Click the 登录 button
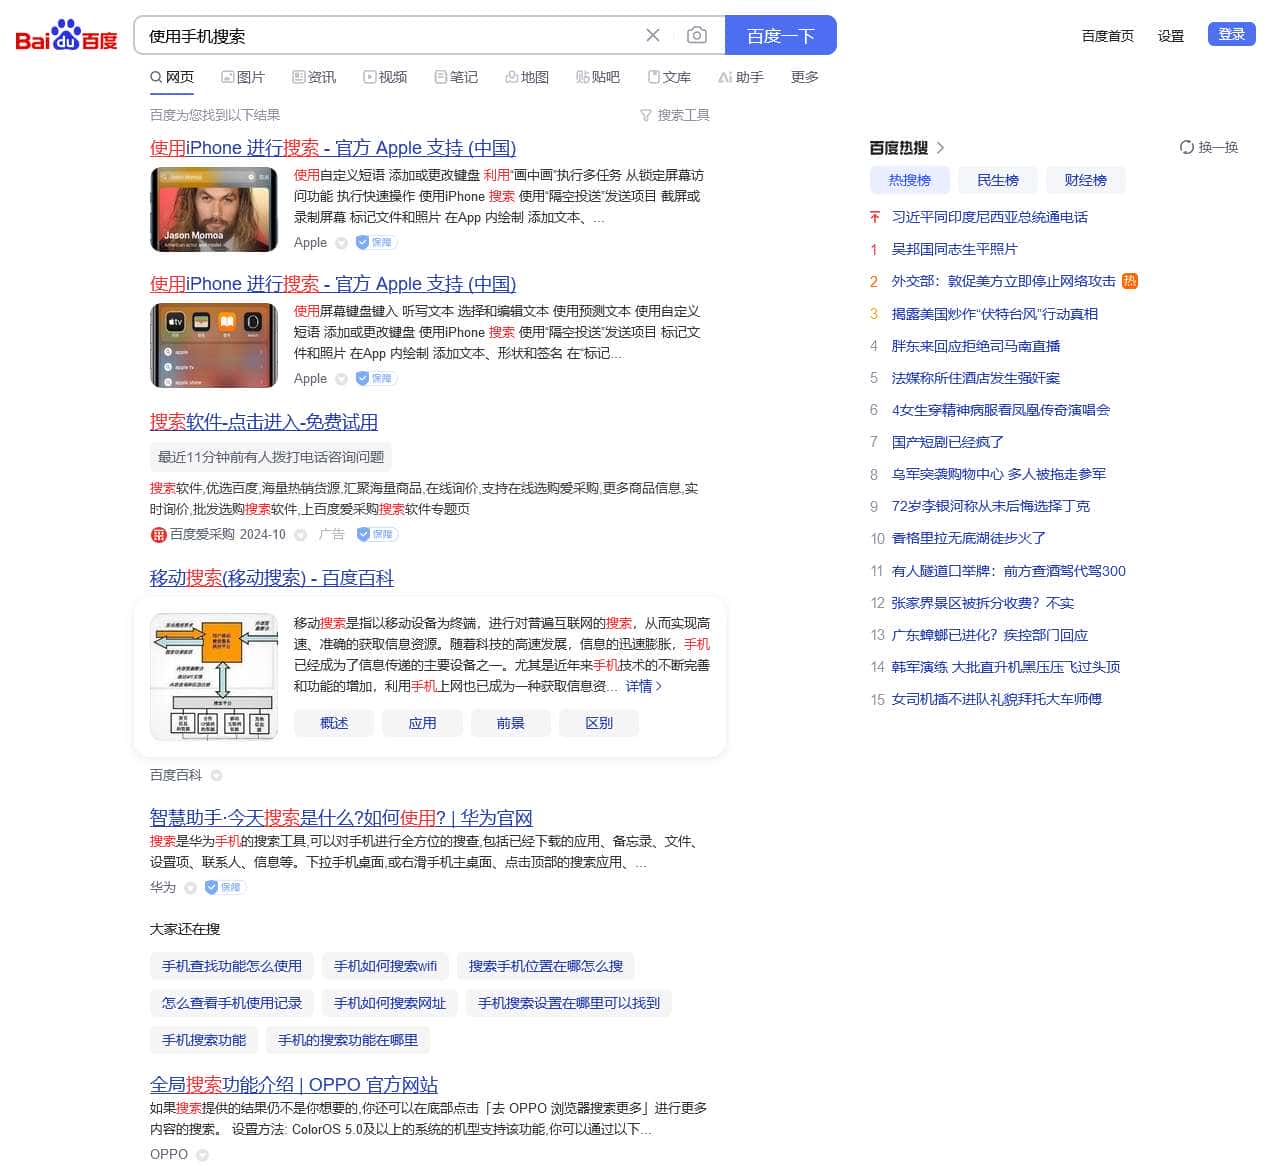The image size is (1280, 1167). point(1231,33)
